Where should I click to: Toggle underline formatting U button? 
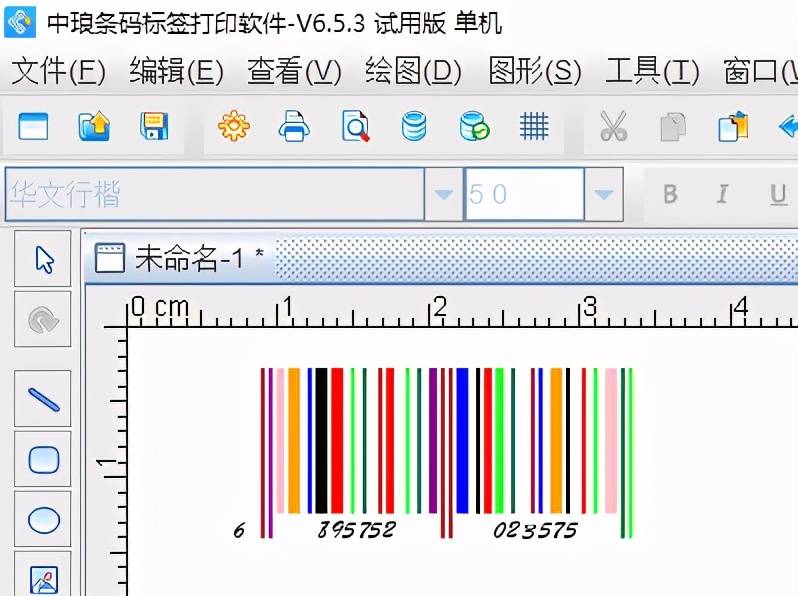[x=778, y=194]
